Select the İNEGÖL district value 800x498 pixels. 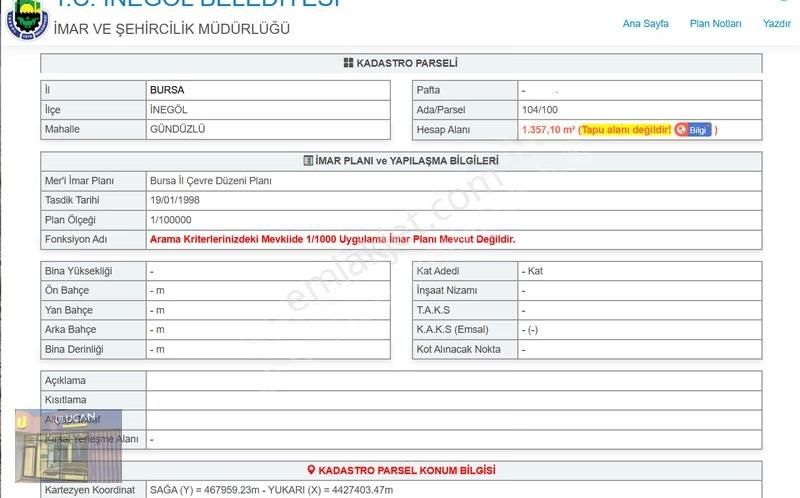pyautogui.click(x=168, y=110)
